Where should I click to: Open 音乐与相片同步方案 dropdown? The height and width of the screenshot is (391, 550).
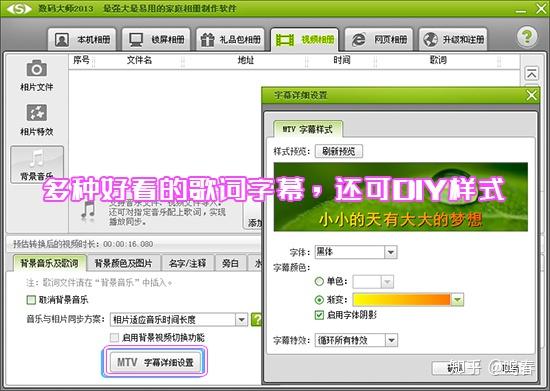tap(179, 319)
